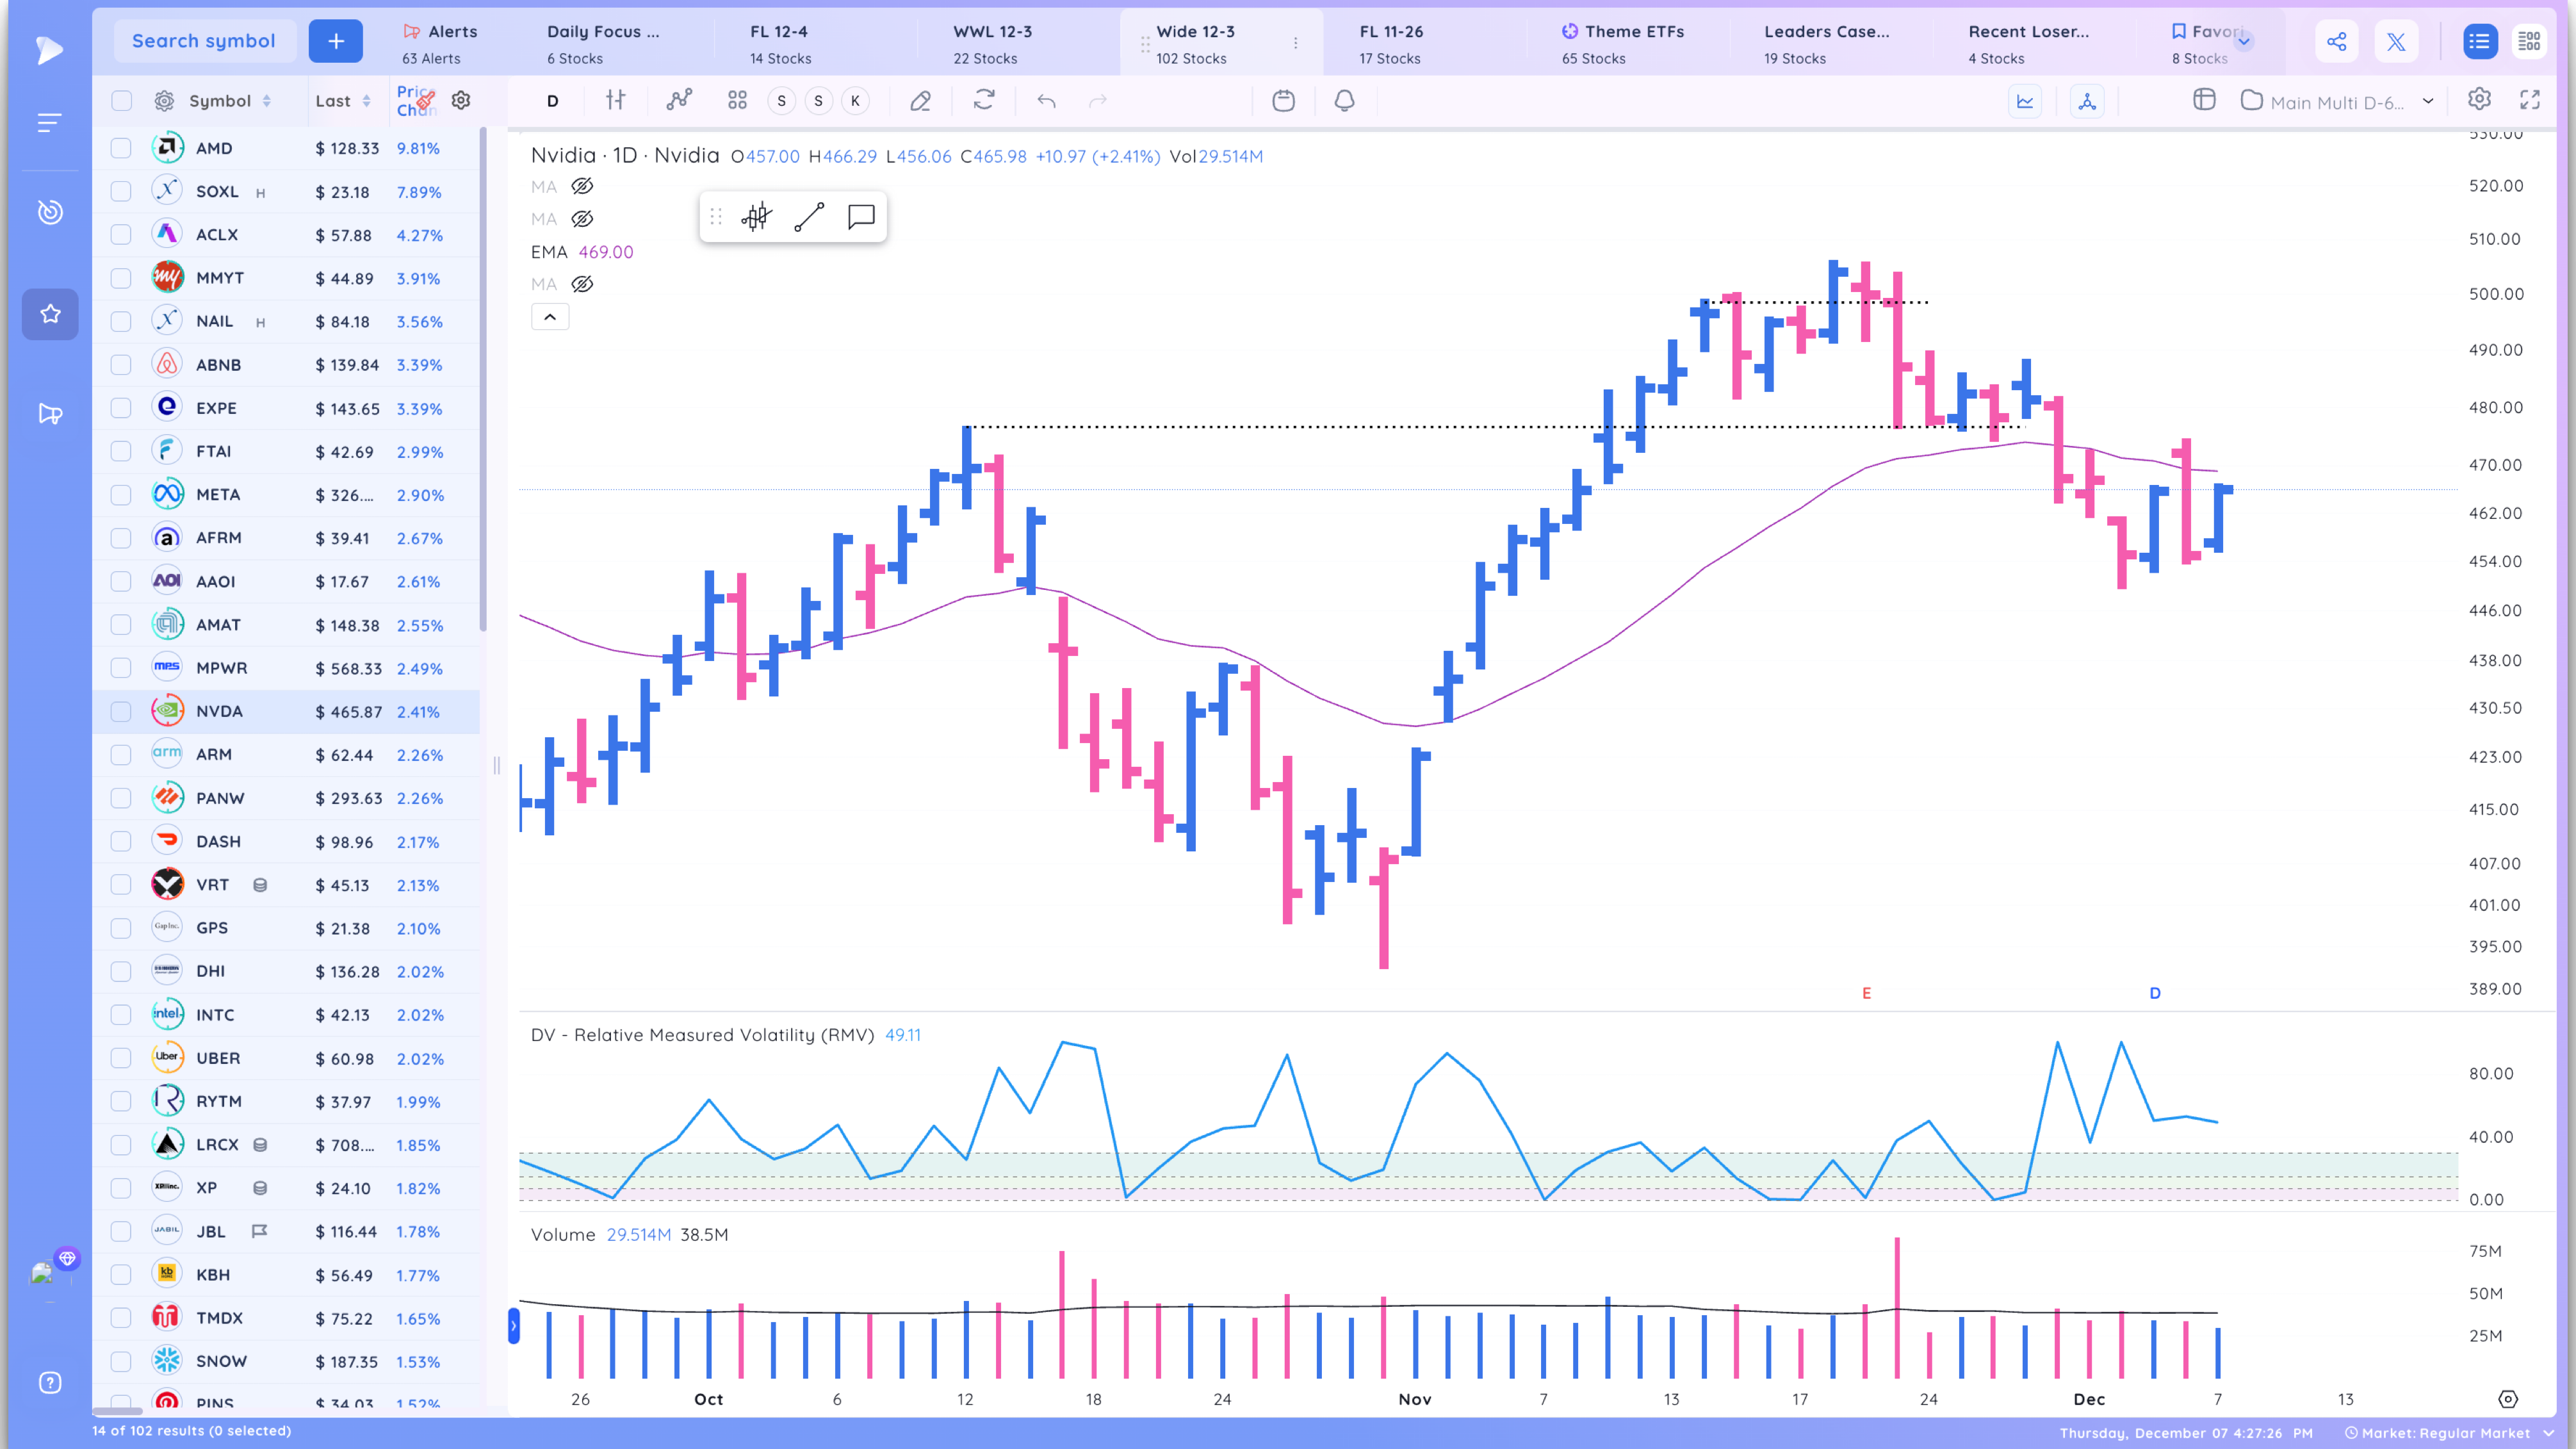2576x1449 pixels.
Task: Open the chart layout panel icon
Action: click(x=2204, y=99)
